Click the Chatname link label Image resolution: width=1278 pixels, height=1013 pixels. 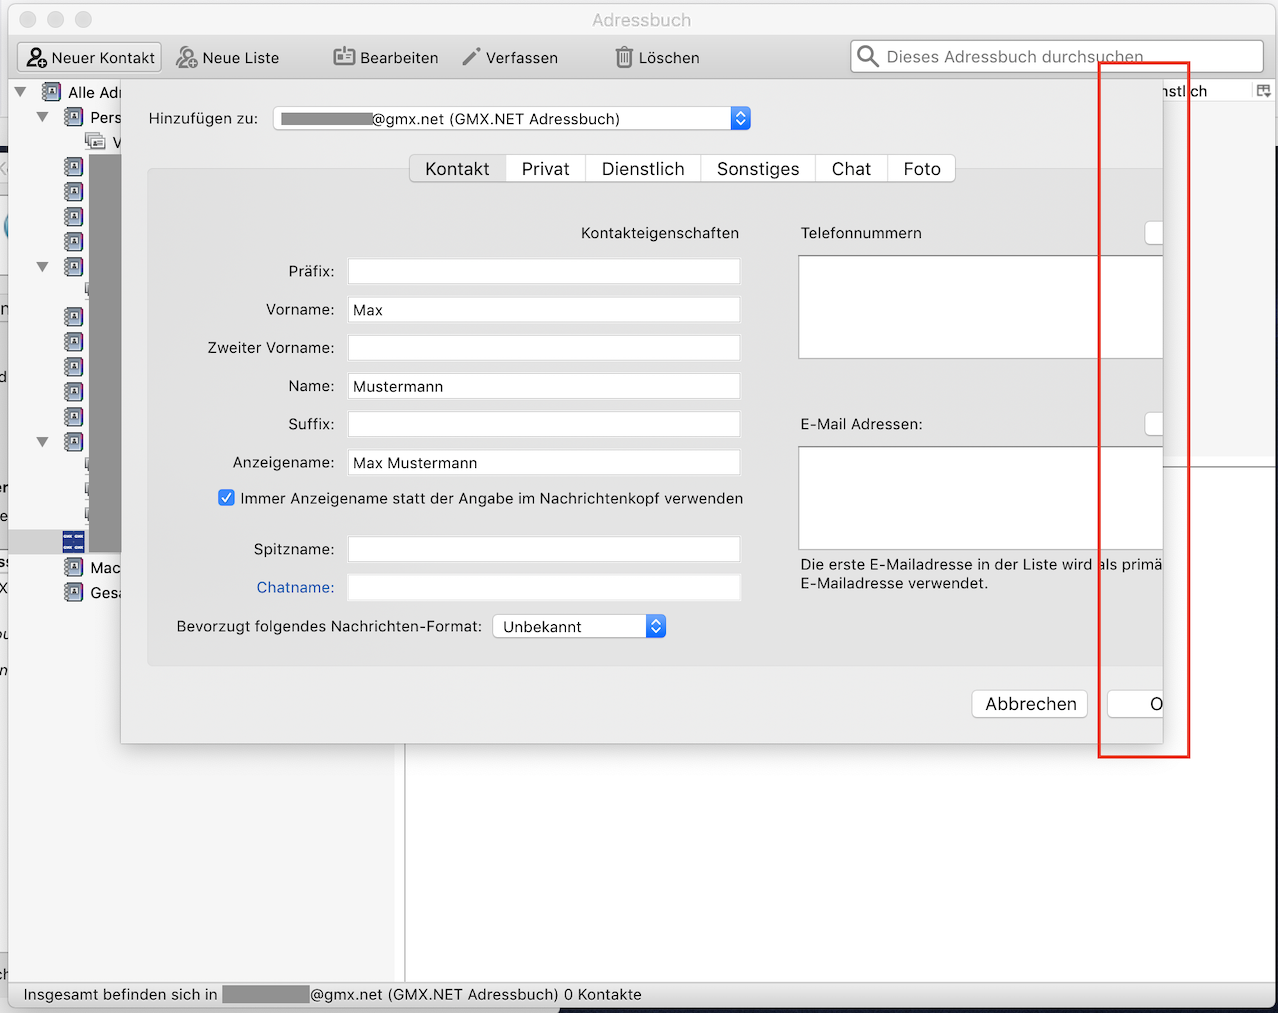pos(295,587)
